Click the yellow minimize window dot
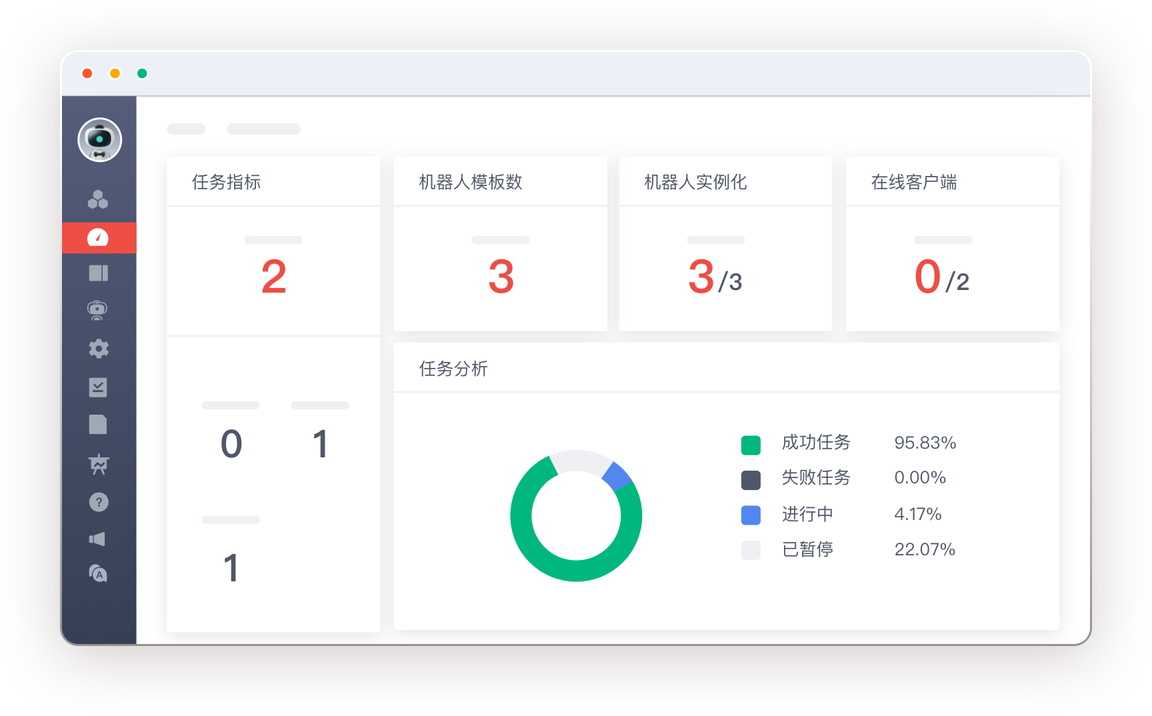The width and height of the screenshot is (1152, 716). click(x=115, y=73)
